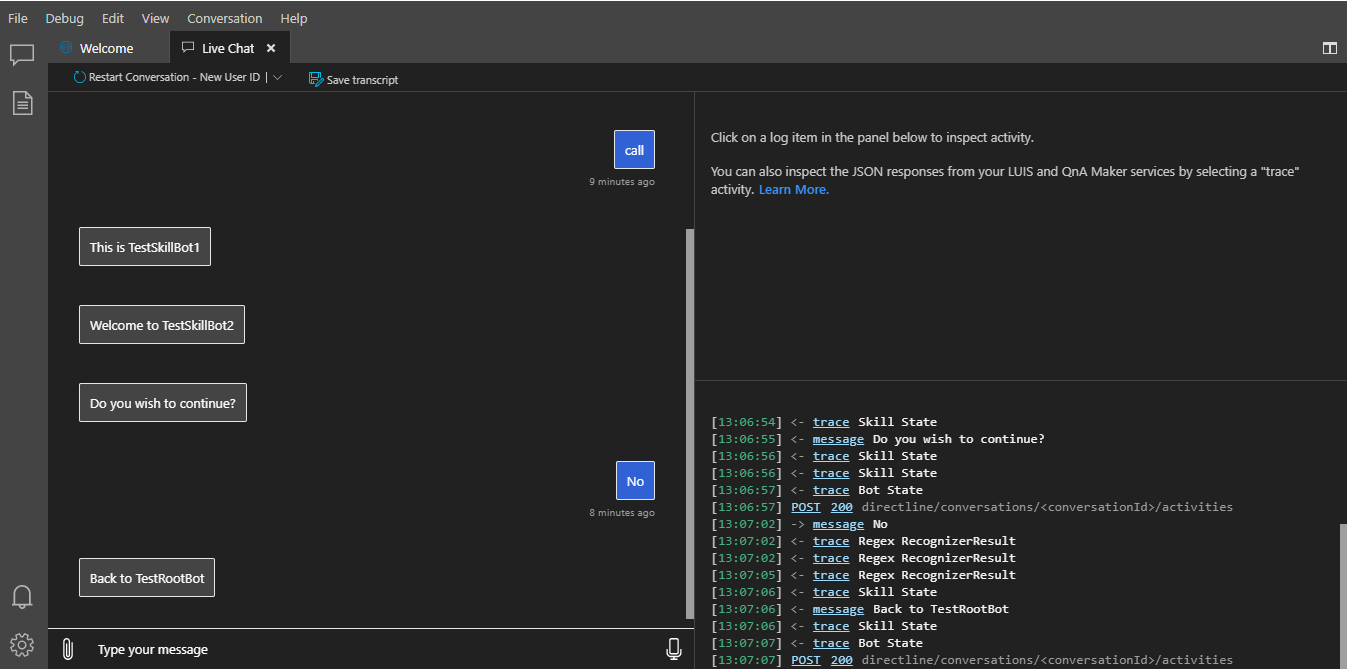Open the transcripts panel icon in the sidebar

pos(22,103)
